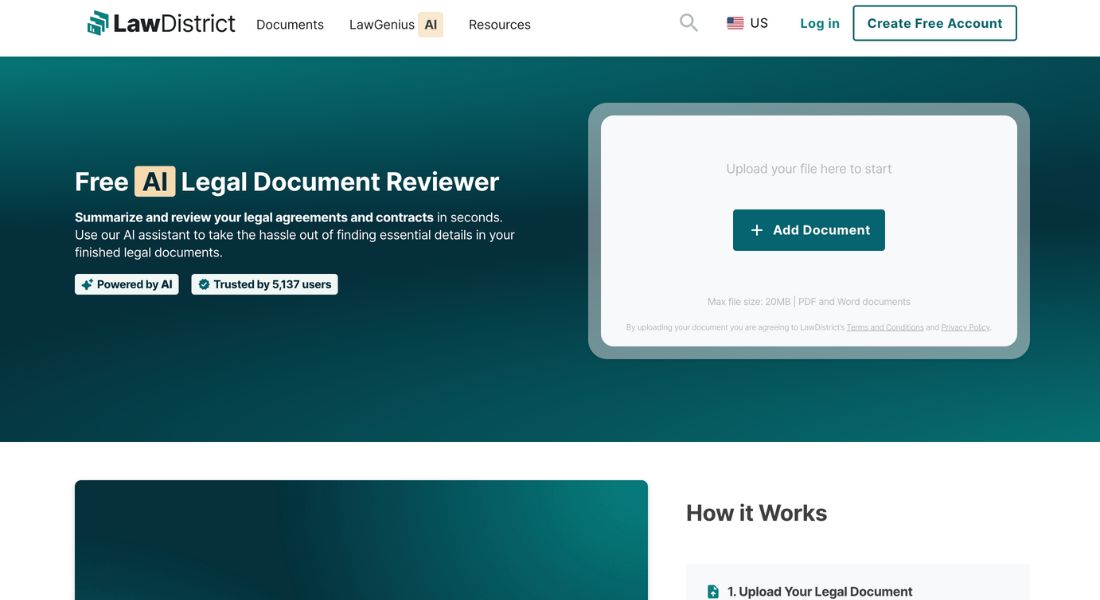Click Create Free Account button

click(934, 23)
